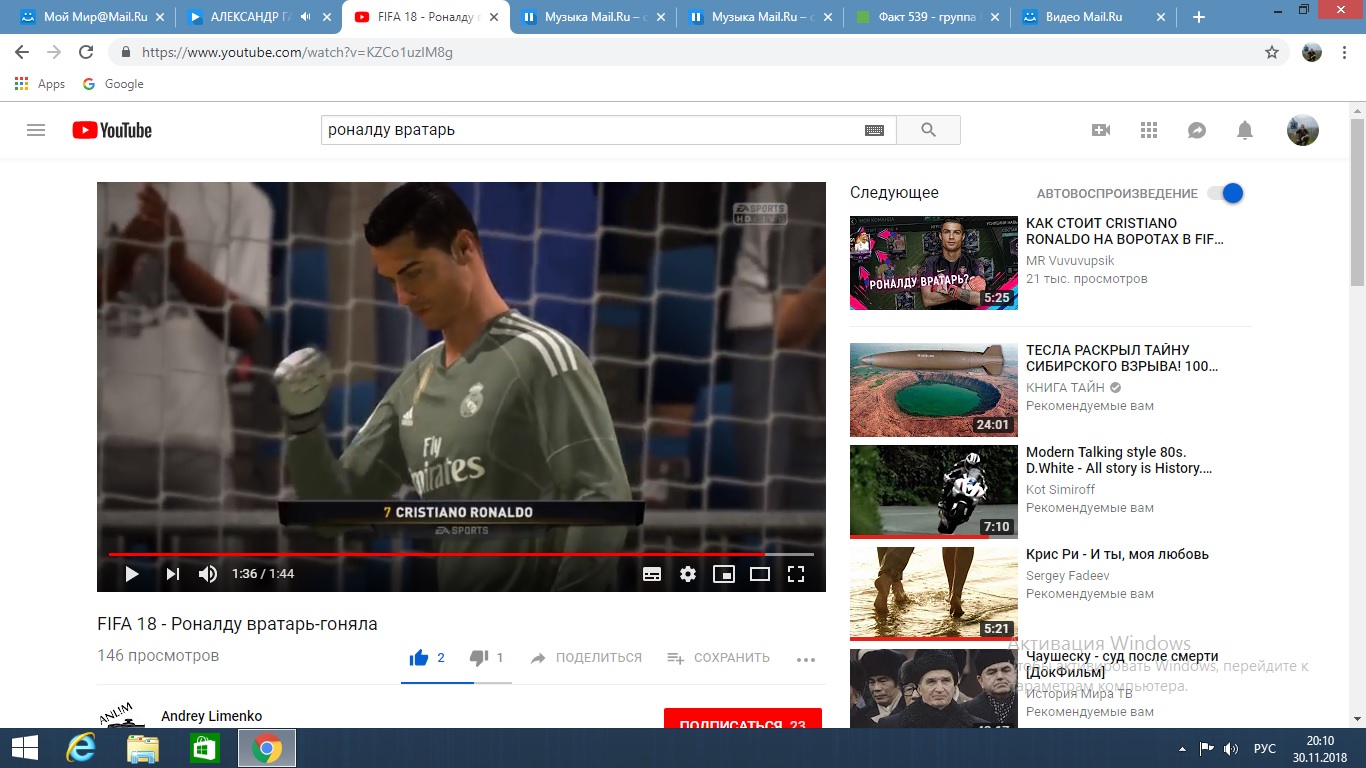
Task: Click the address bar URL
Action: pos(297,52)
